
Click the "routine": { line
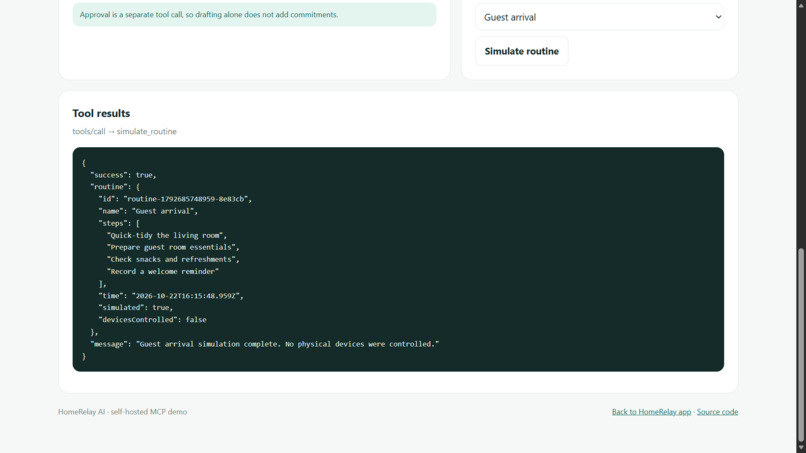click(115, 187)
